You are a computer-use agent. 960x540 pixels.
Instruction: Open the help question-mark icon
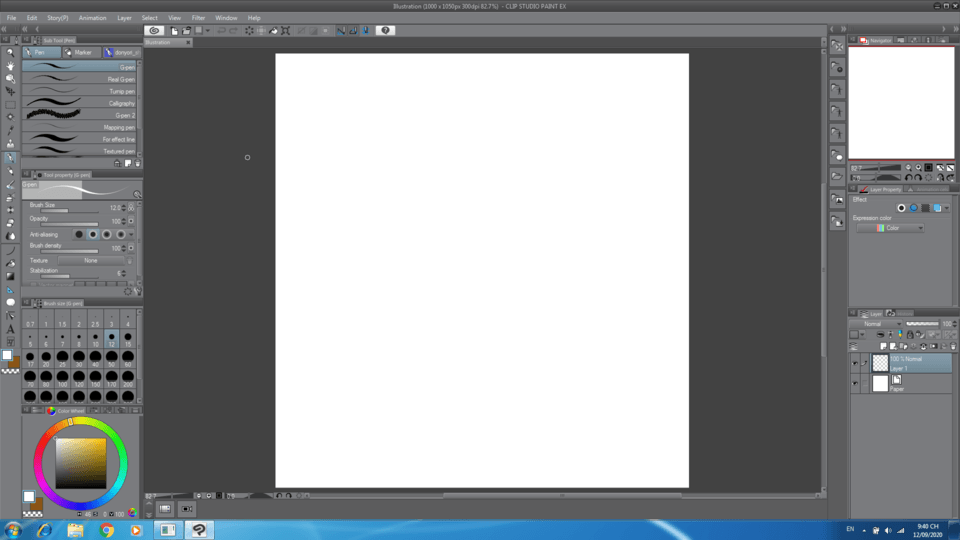(x=385, y=30)
